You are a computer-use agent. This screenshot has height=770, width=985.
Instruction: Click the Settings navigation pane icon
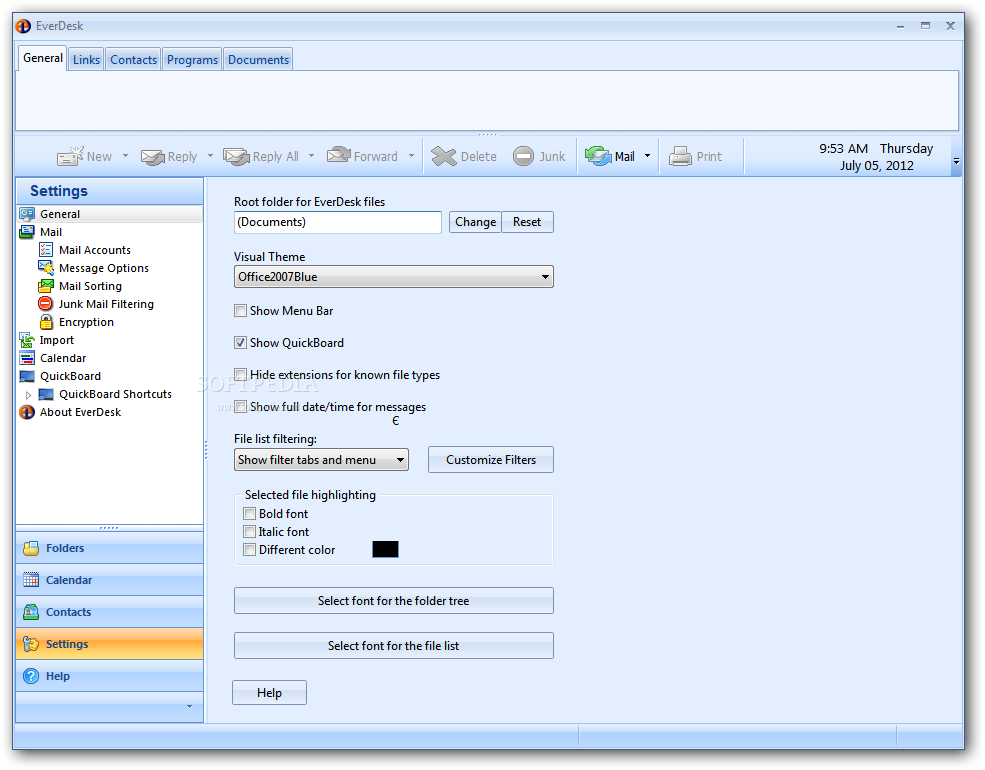click(x=31, y=644)
